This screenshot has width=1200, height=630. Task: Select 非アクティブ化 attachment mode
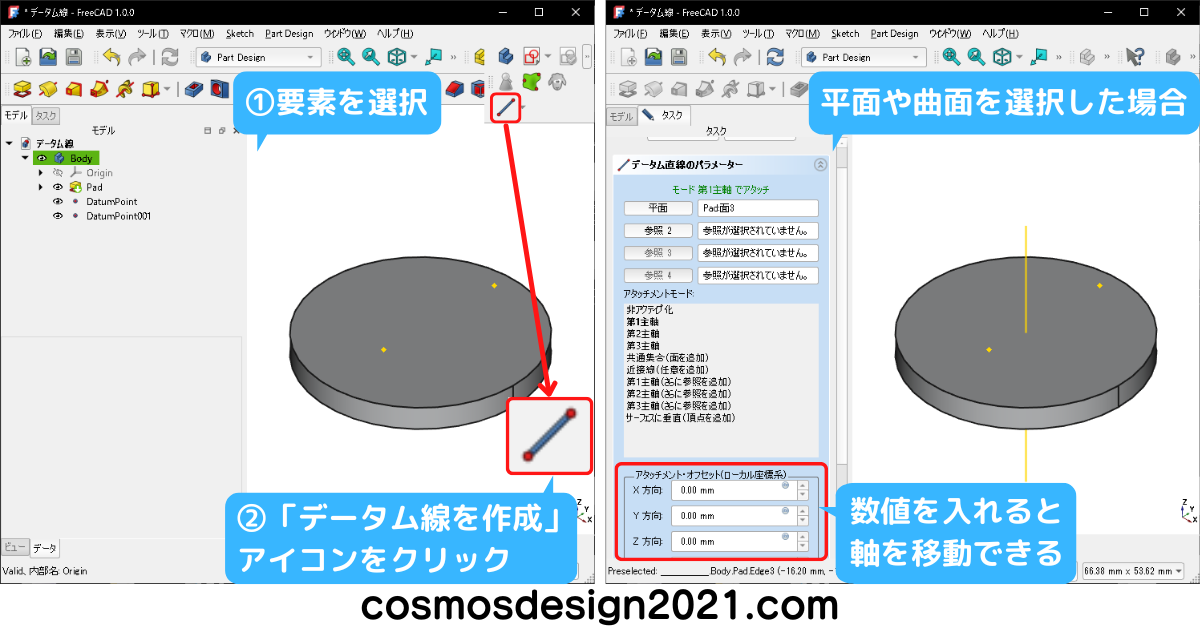click(x=649, y=310)
